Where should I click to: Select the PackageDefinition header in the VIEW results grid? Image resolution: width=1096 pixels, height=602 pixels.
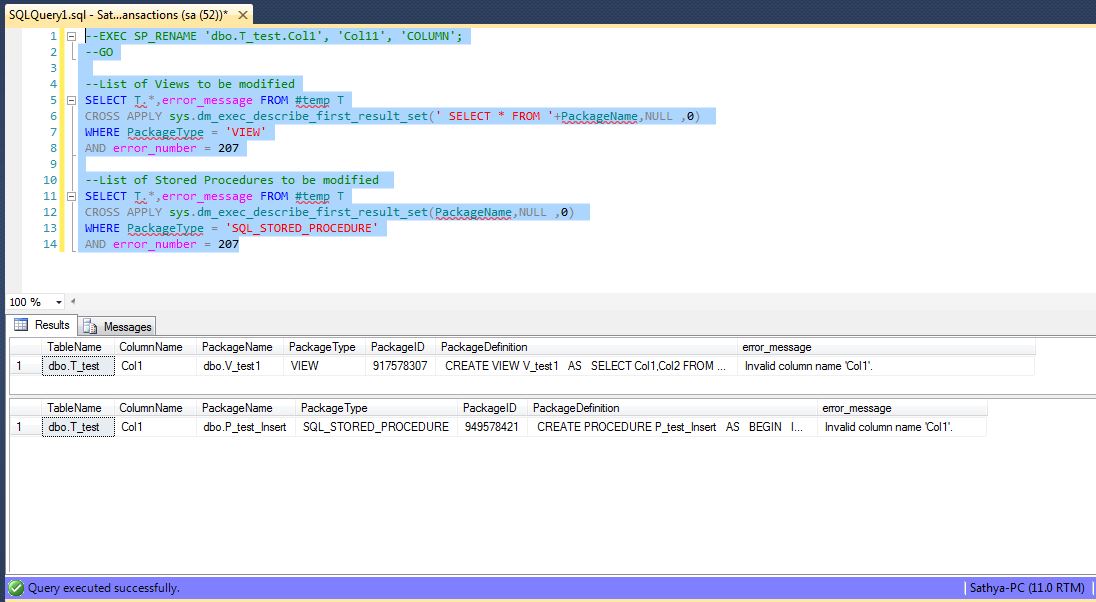click(586, 347)
